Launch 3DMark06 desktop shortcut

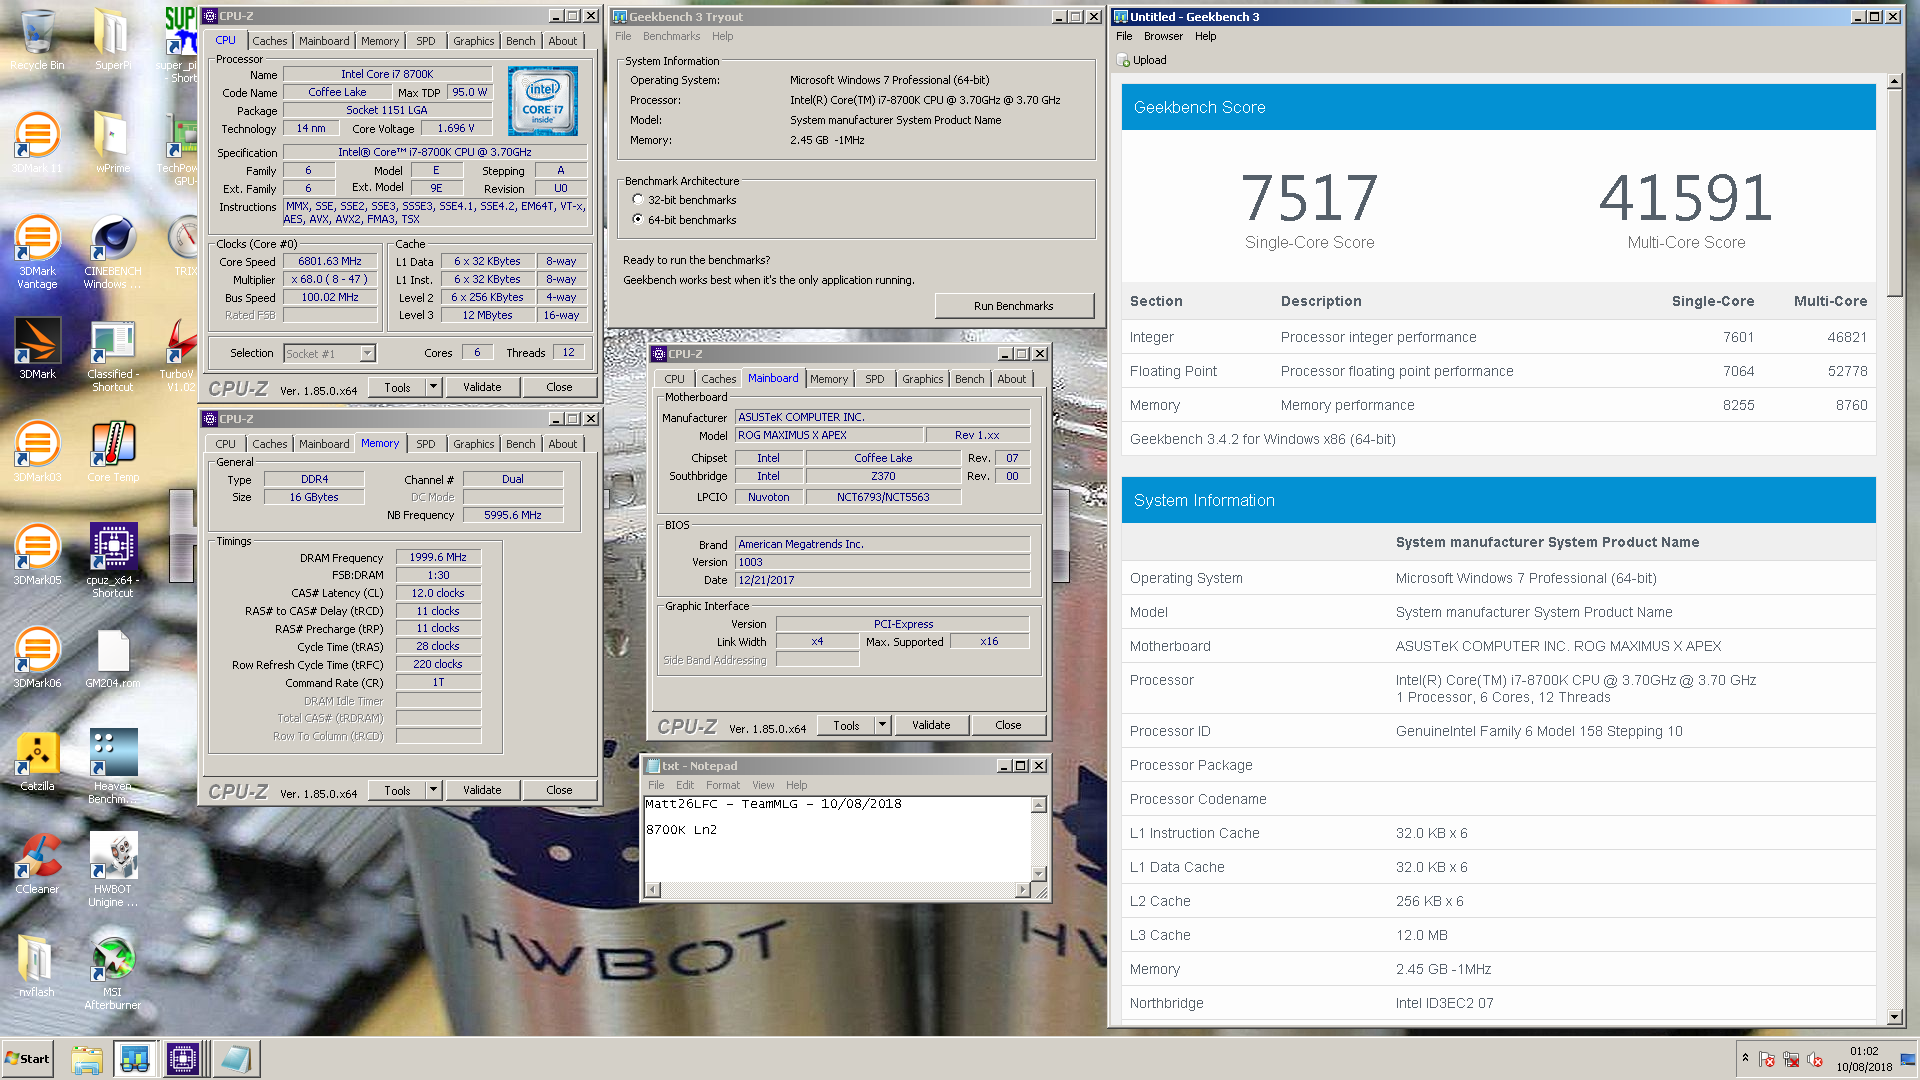(x=37, y=657)
